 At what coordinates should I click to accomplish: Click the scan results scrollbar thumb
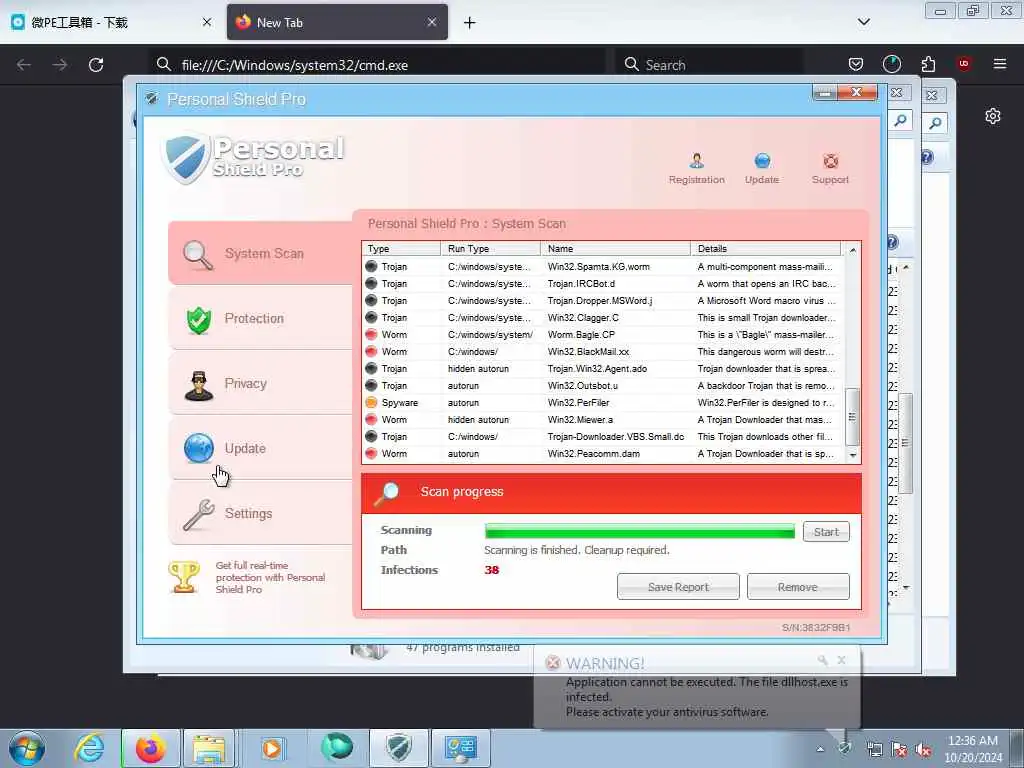point(852,416)
